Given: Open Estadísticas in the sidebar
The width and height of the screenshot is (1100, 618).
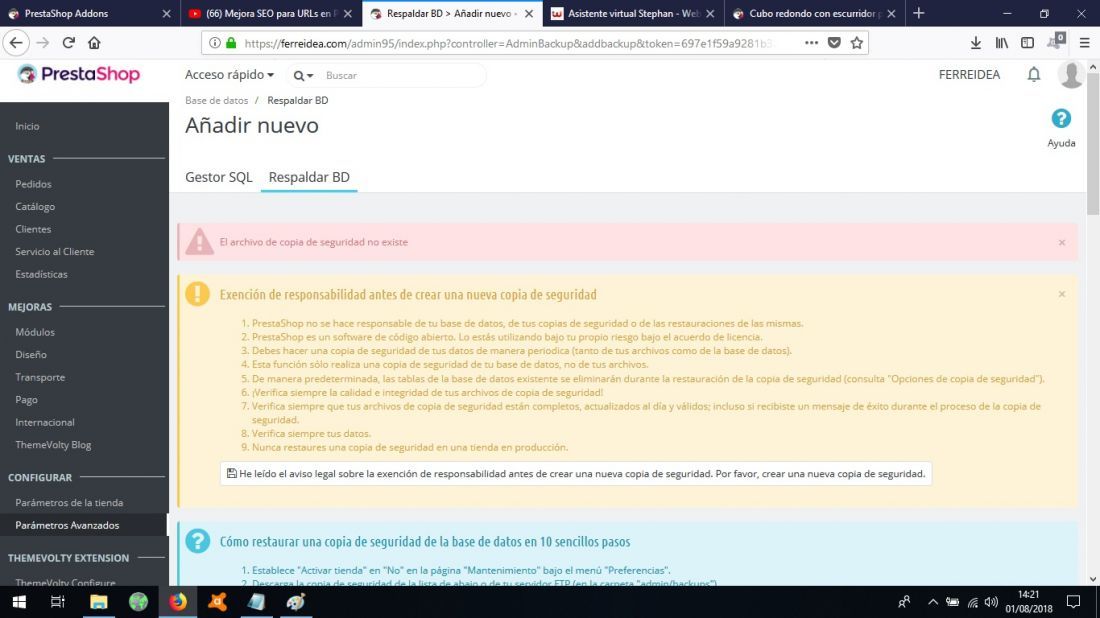Looking at the screenshot, I should pyautogui.click(x=41, y=274).
